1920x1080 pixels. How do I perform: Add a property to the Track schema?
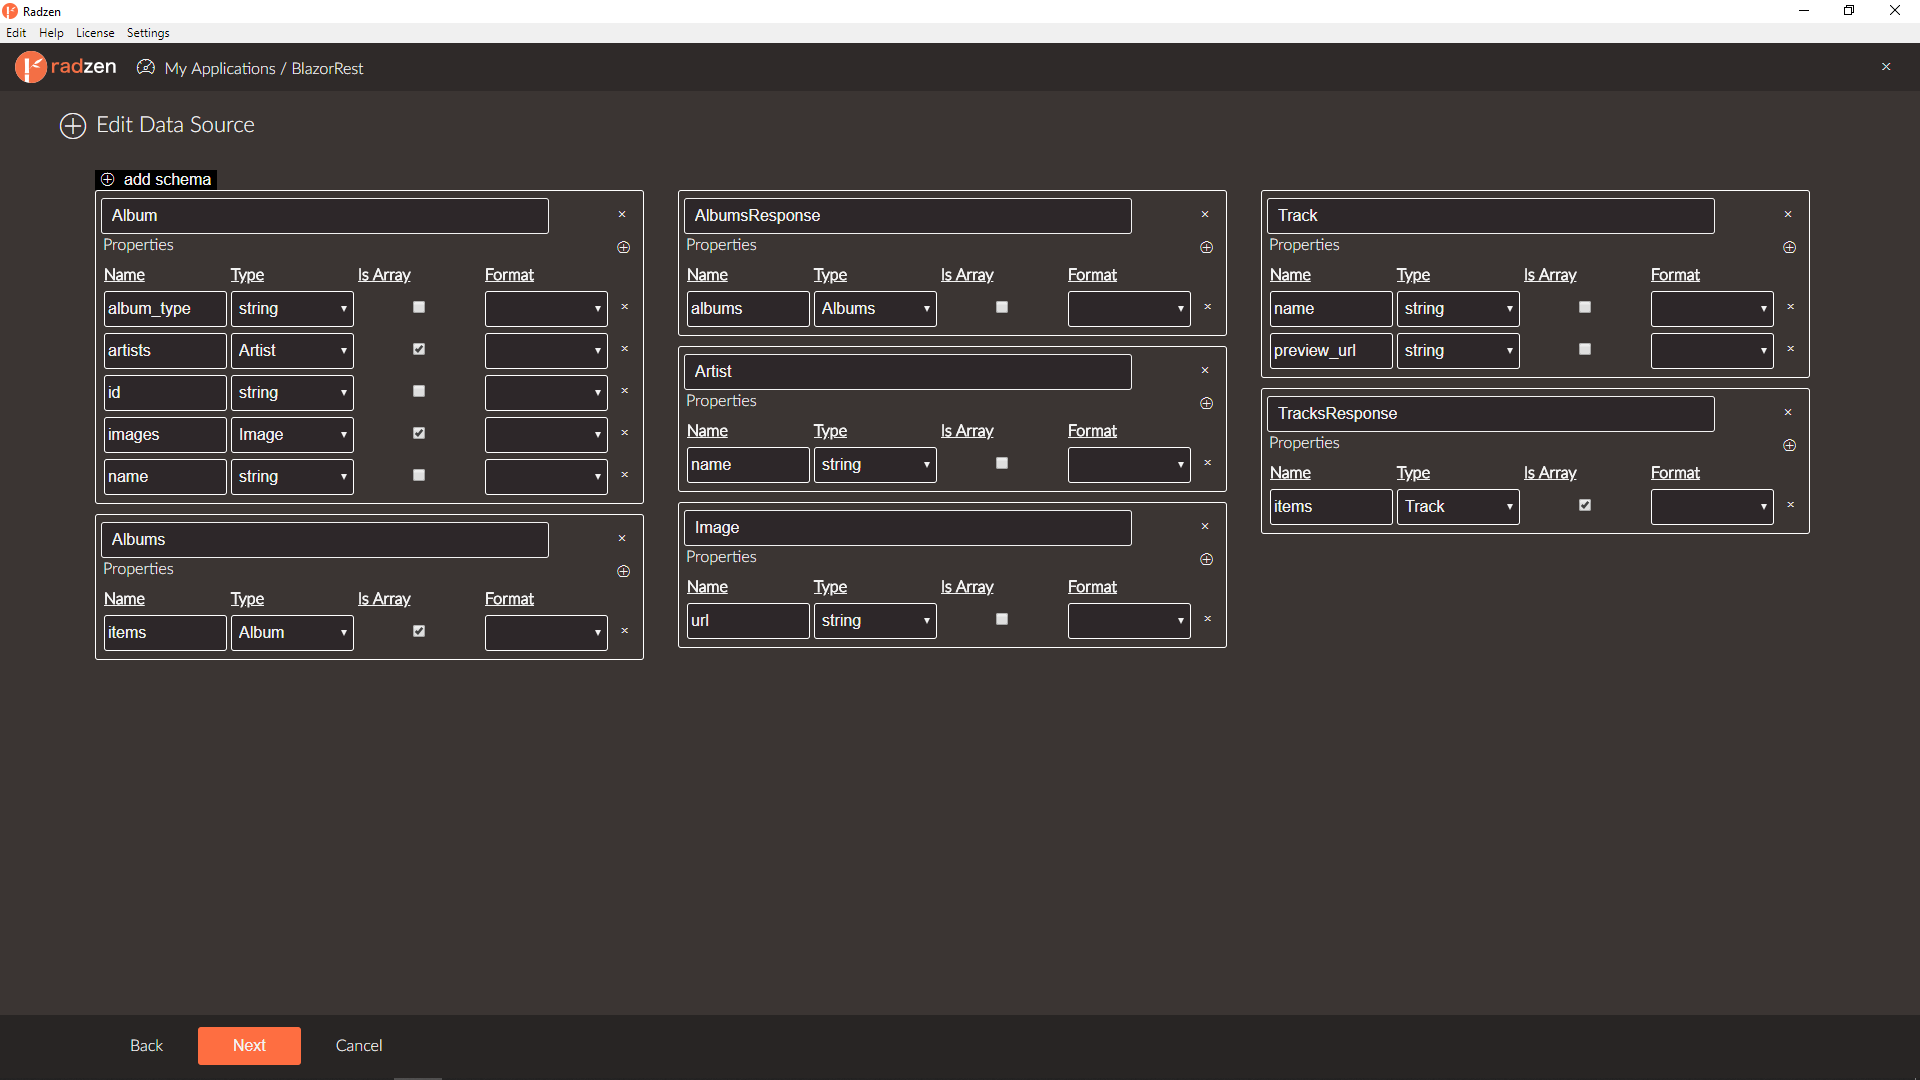(1790, 247)
